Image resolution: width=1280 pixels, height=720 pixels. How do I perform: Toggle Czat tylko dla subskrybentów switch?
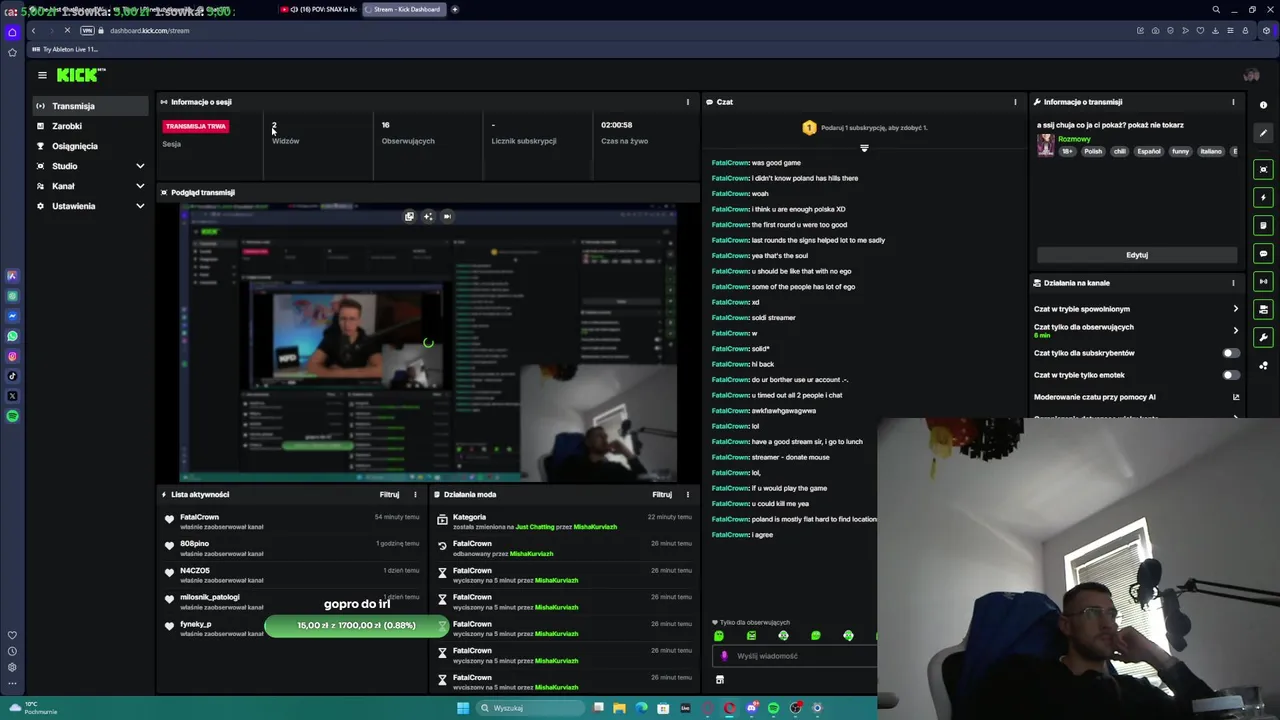(x=1231, y=353)
